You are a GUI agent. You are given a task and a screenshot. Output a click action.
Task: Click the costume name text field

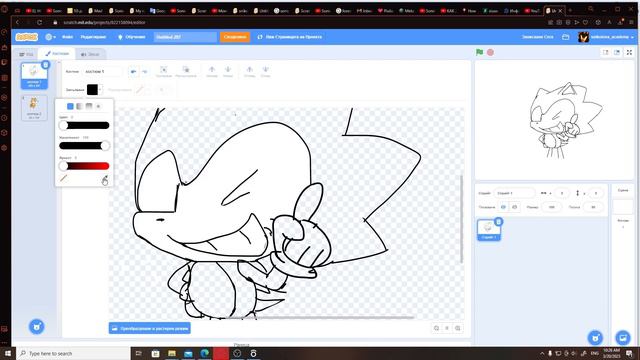tap(102, 71)
